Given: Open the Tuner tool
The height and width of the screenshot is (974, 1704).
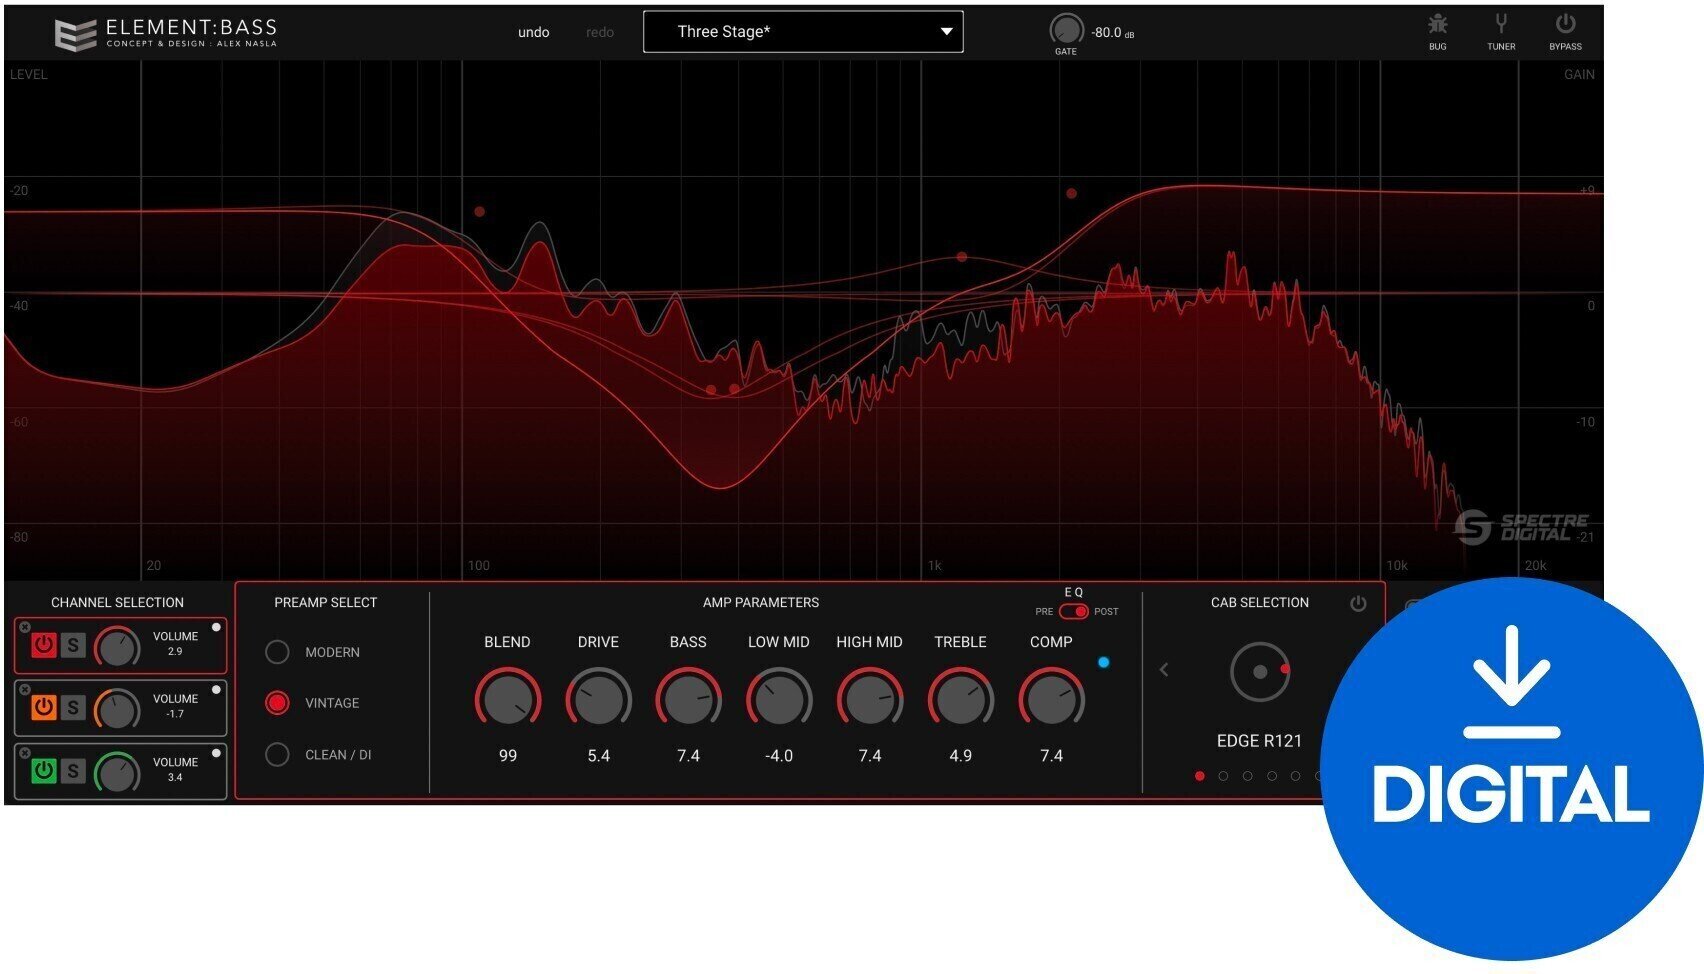Looking at the screenshot, I should click(x=1500, y=25).
